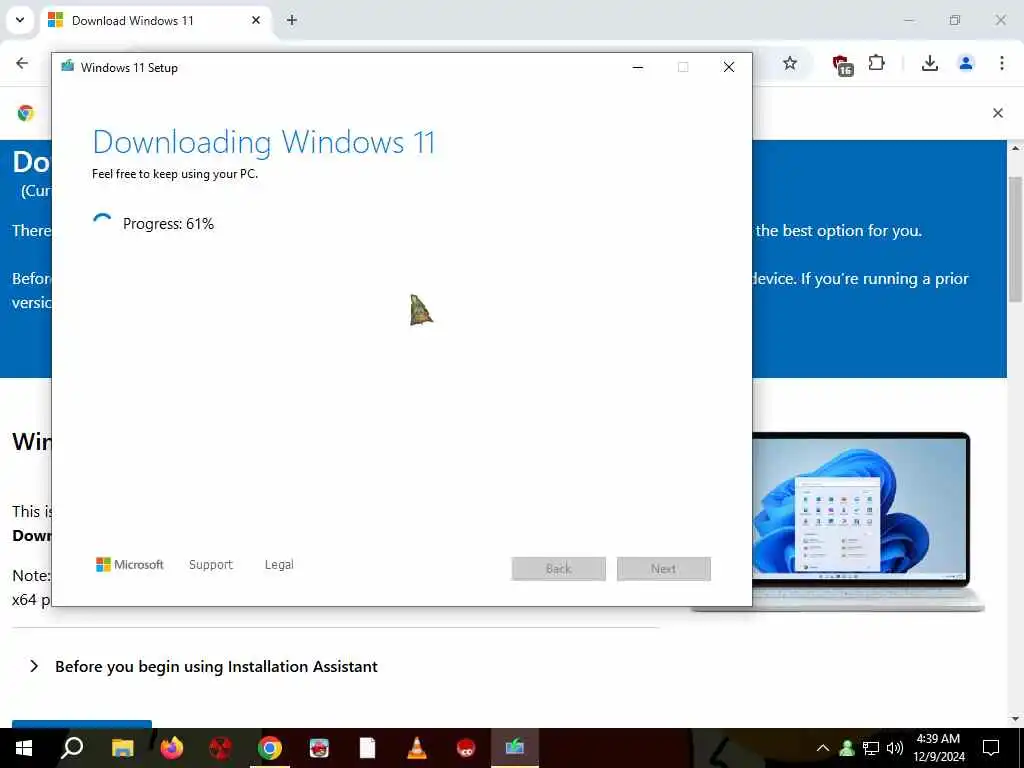Click the Windows 11 Setup title icon
Screen dimensions: 1024x768
67,66
